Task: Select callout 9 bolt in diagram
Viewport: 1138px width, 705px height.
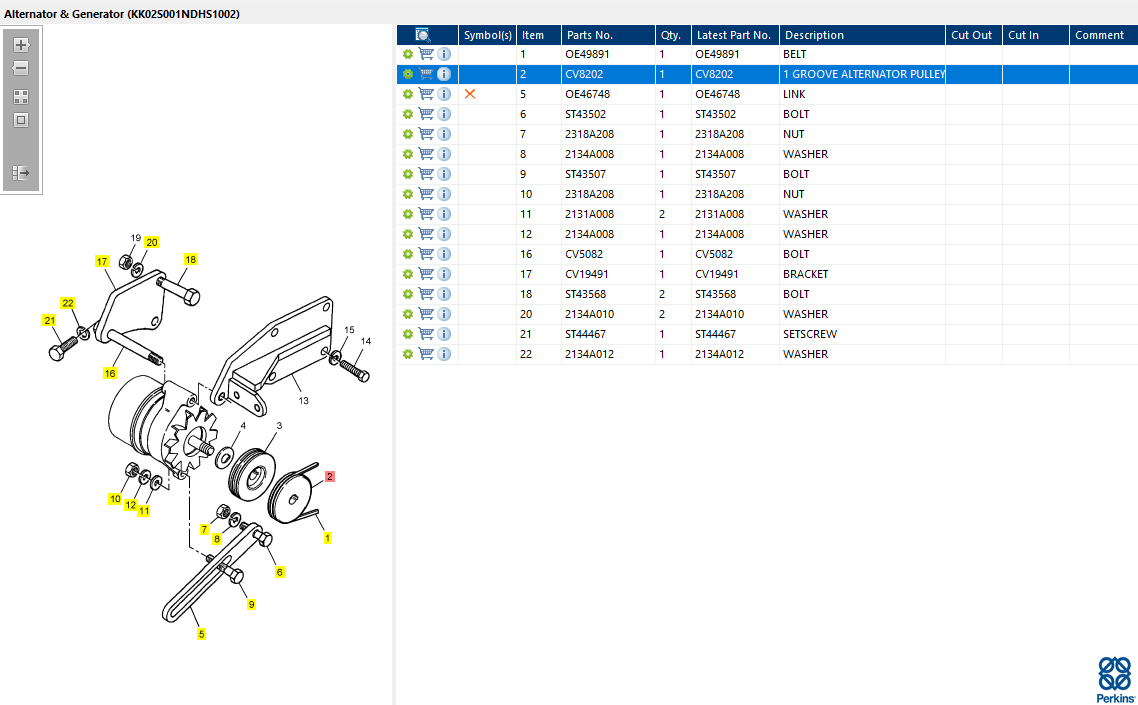Action: 251,604
